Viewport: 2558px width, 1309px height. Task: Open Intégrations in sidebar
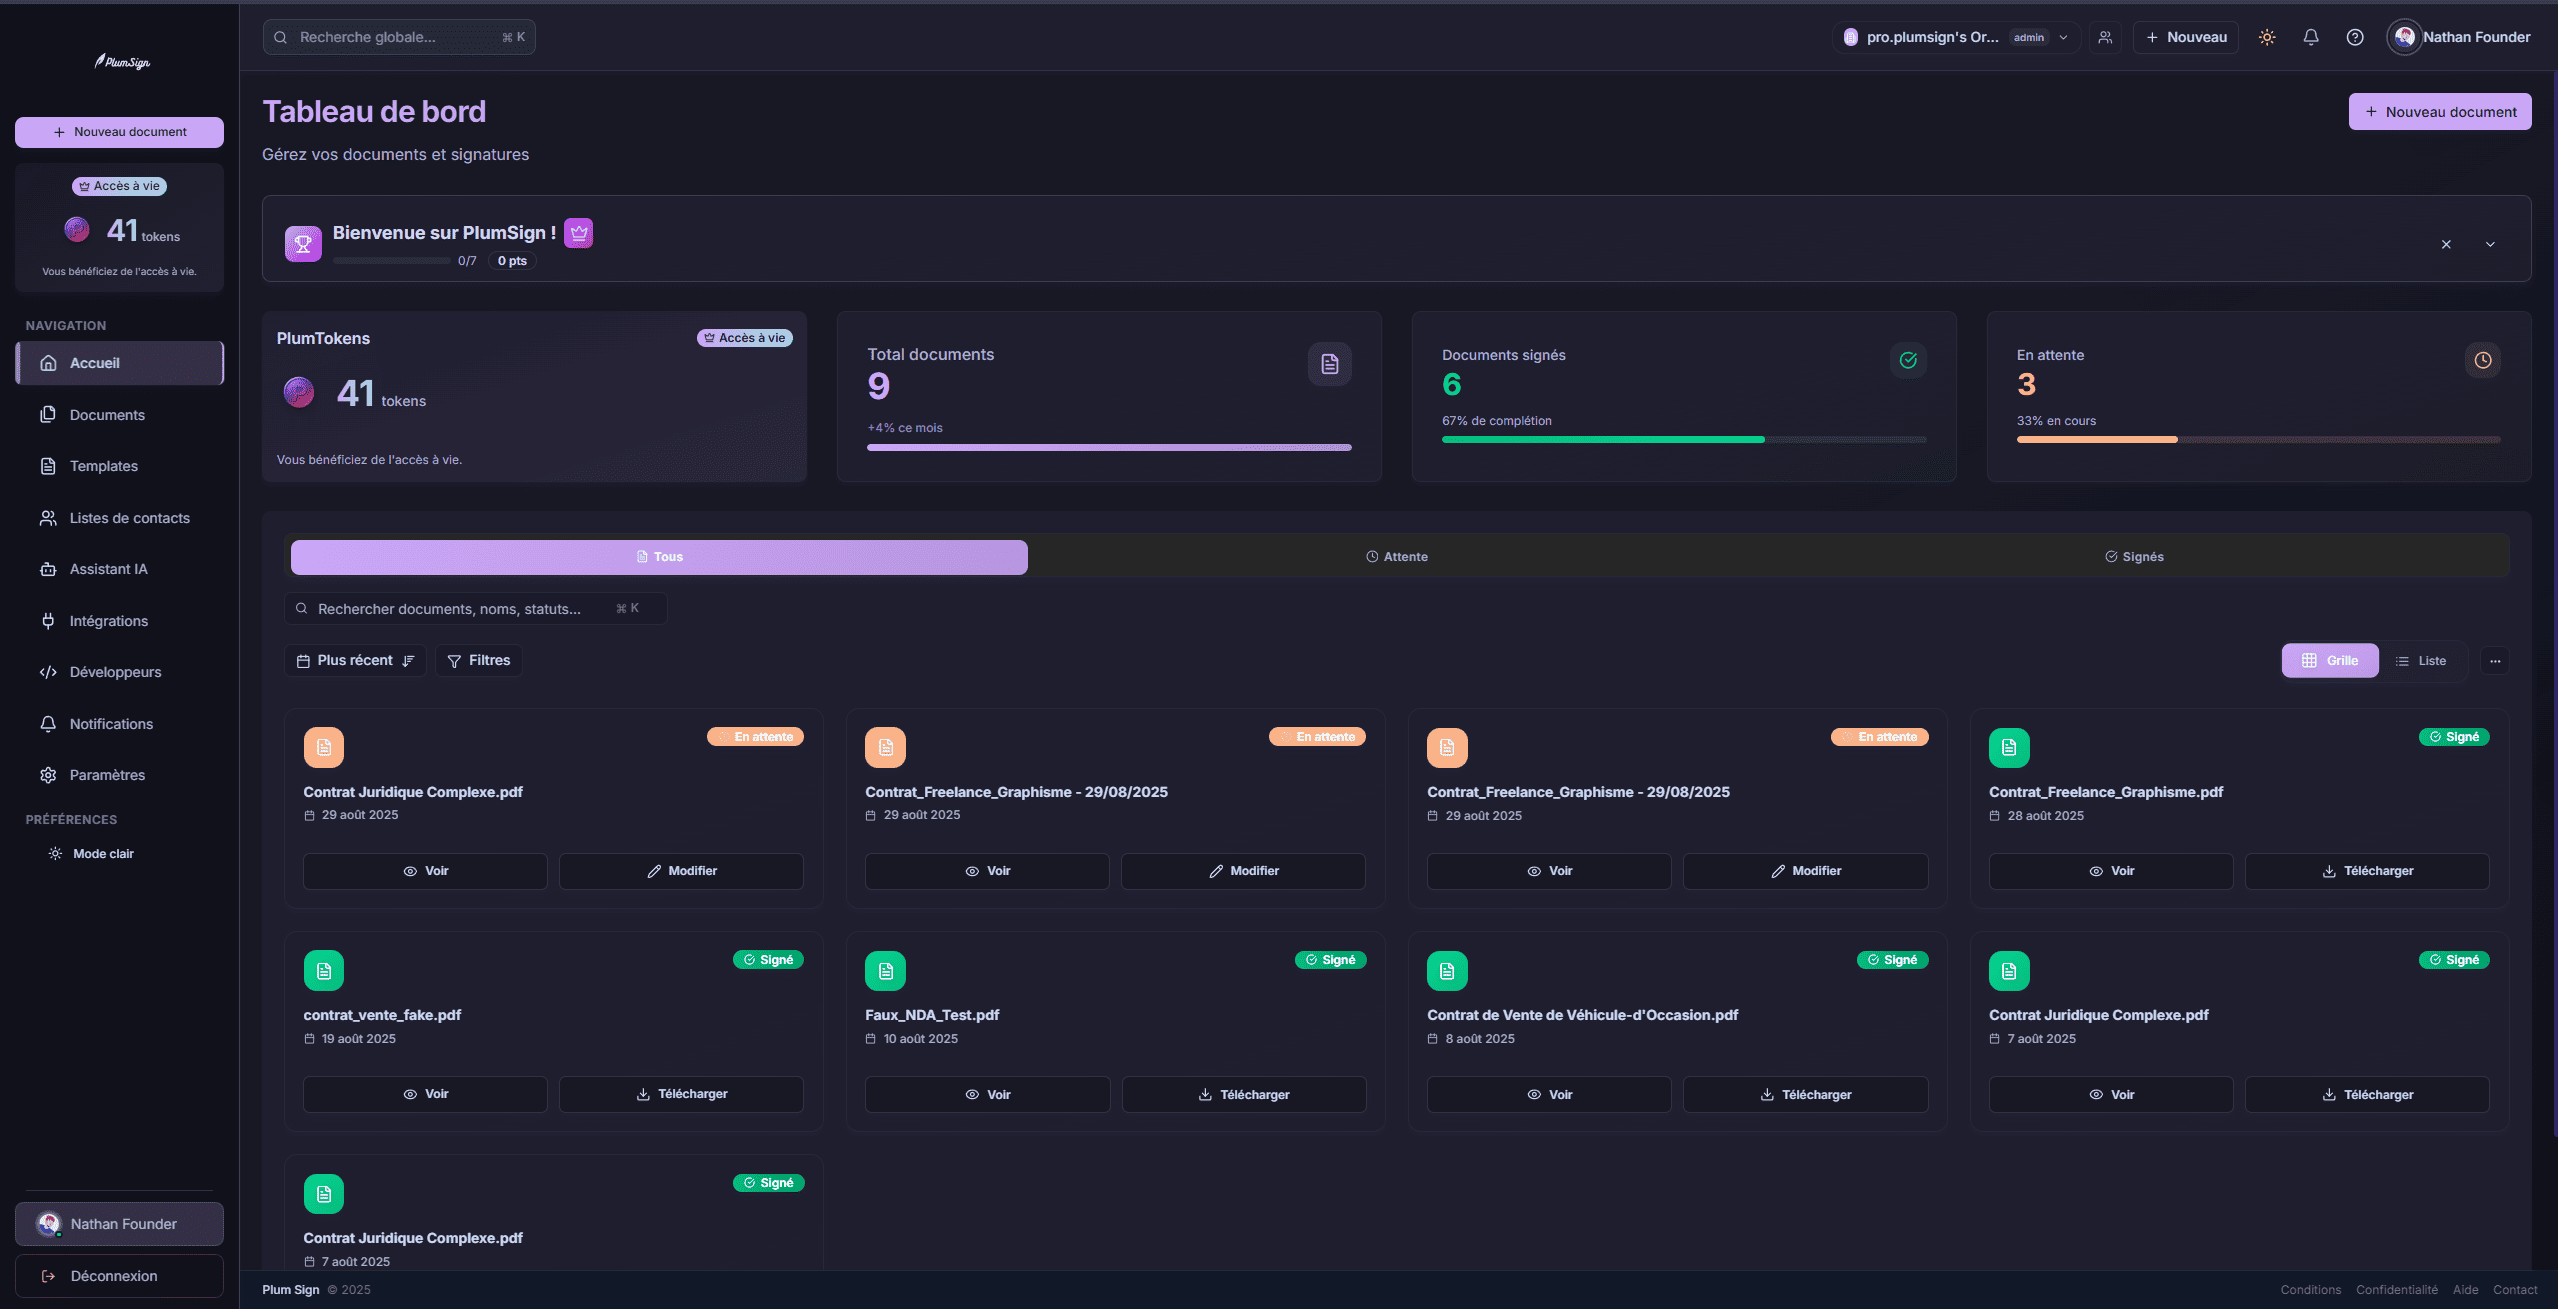(x=119, y=621)
